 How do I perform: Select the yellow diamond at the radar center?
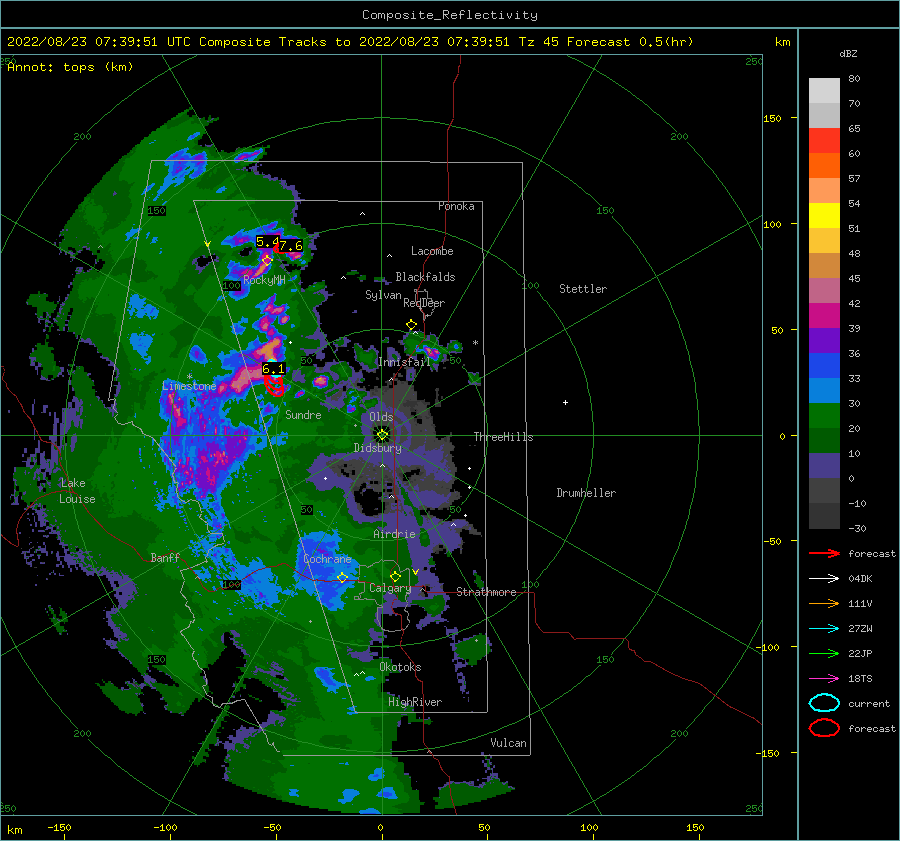382,435
